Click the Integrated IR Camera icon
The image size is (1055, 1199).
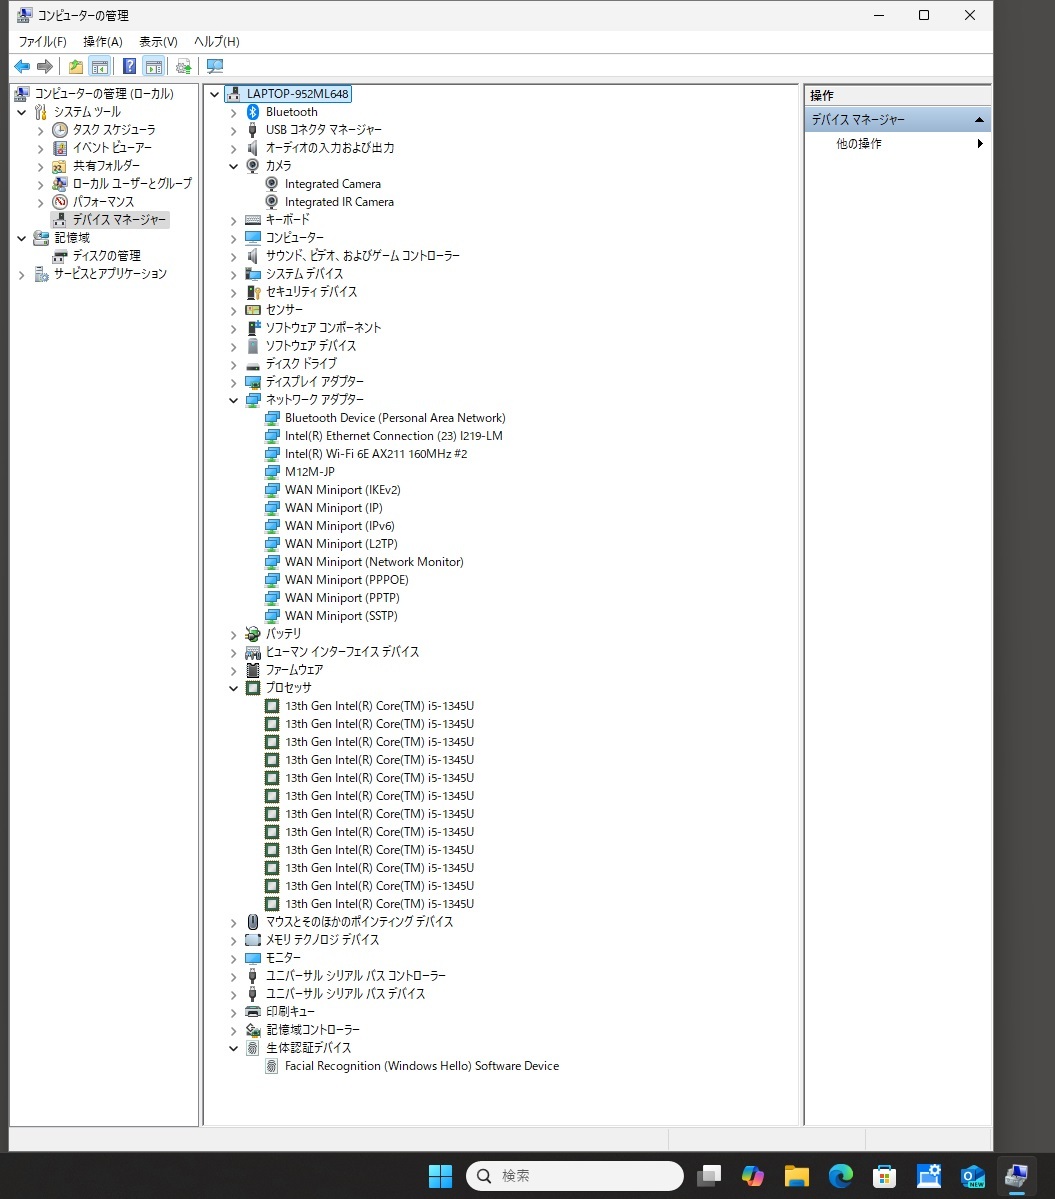[x=271, y=202]
